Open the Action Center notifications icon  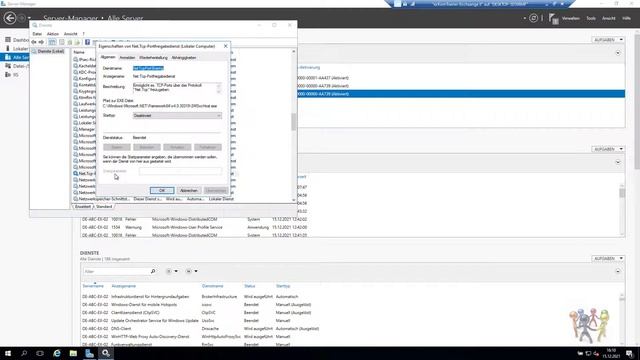point(630,353)
